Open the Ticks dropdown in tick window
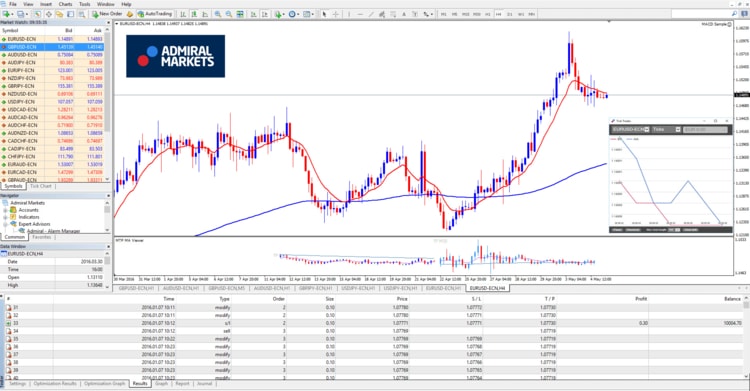This screenshot has height=391, width=750. point(678,130)
